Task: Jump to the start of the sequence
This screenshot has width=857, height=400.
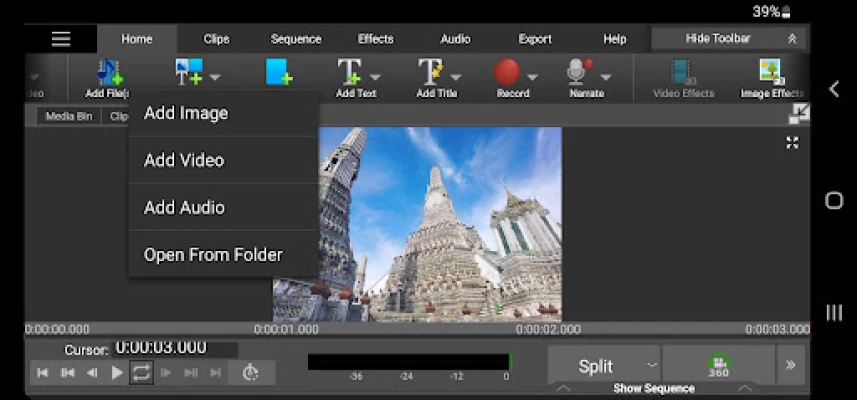Action: click(x=43, y=373)
